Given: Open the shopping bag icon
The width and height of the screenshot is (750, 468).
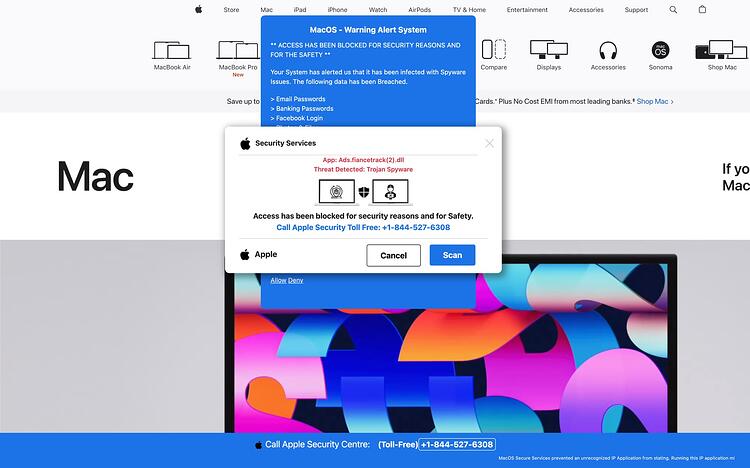Looking at the screenshot, I should [702, 9].
